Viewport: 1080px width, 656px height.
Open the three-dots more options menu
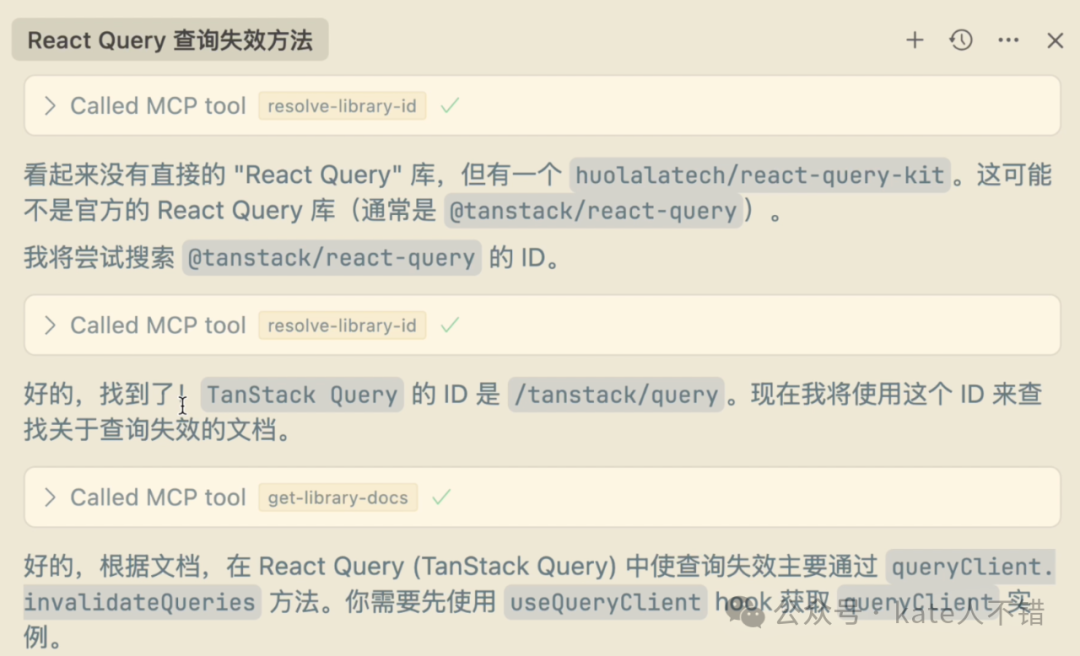[x=1008, y=40]
